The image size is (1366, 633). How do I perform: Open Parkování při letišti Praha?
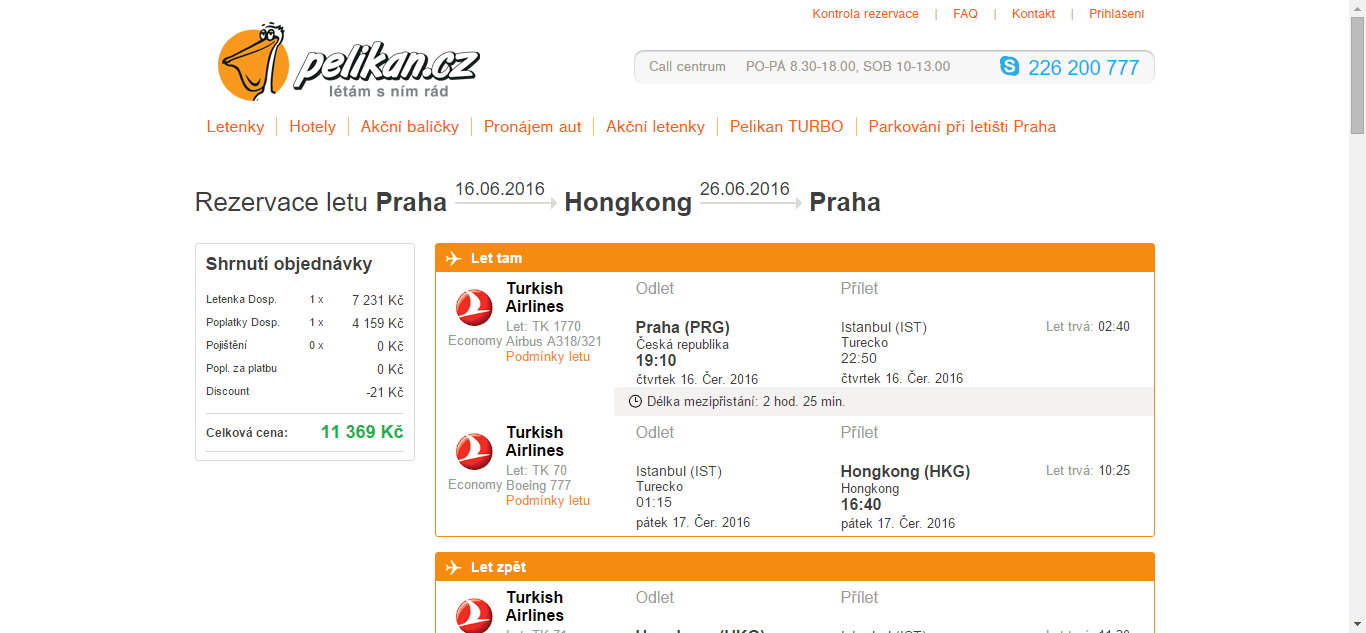tap(962, 127)
